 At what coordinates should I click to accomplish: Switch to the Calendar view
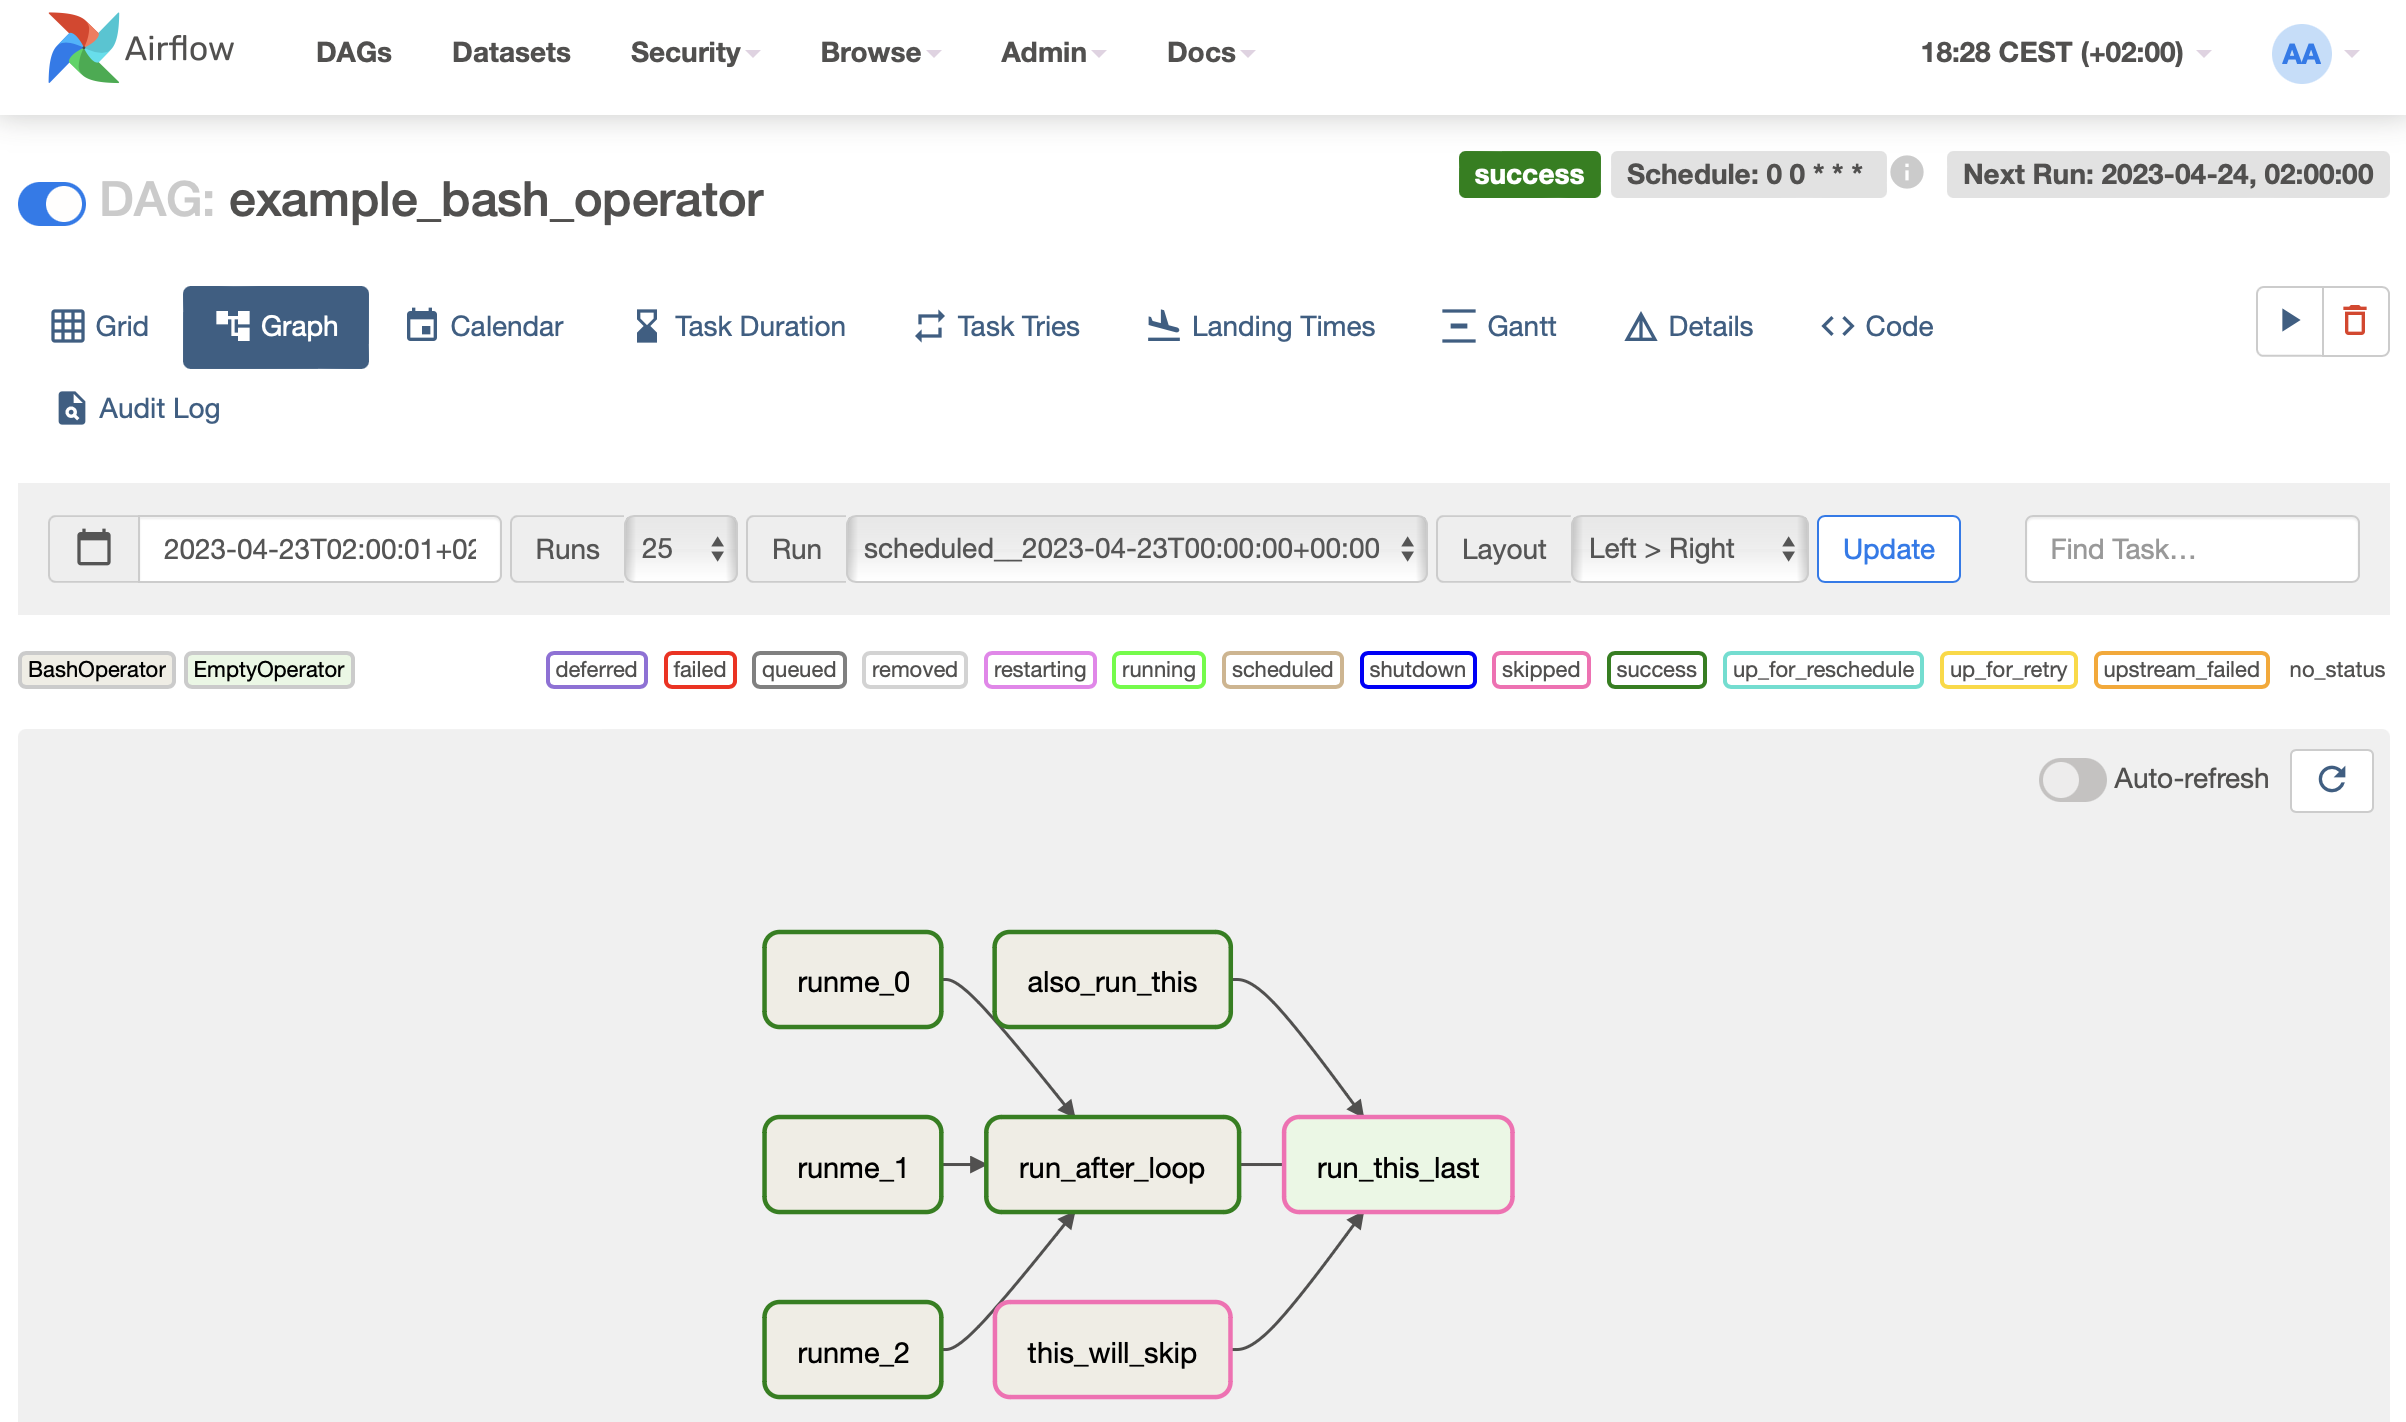coord(485,326)
